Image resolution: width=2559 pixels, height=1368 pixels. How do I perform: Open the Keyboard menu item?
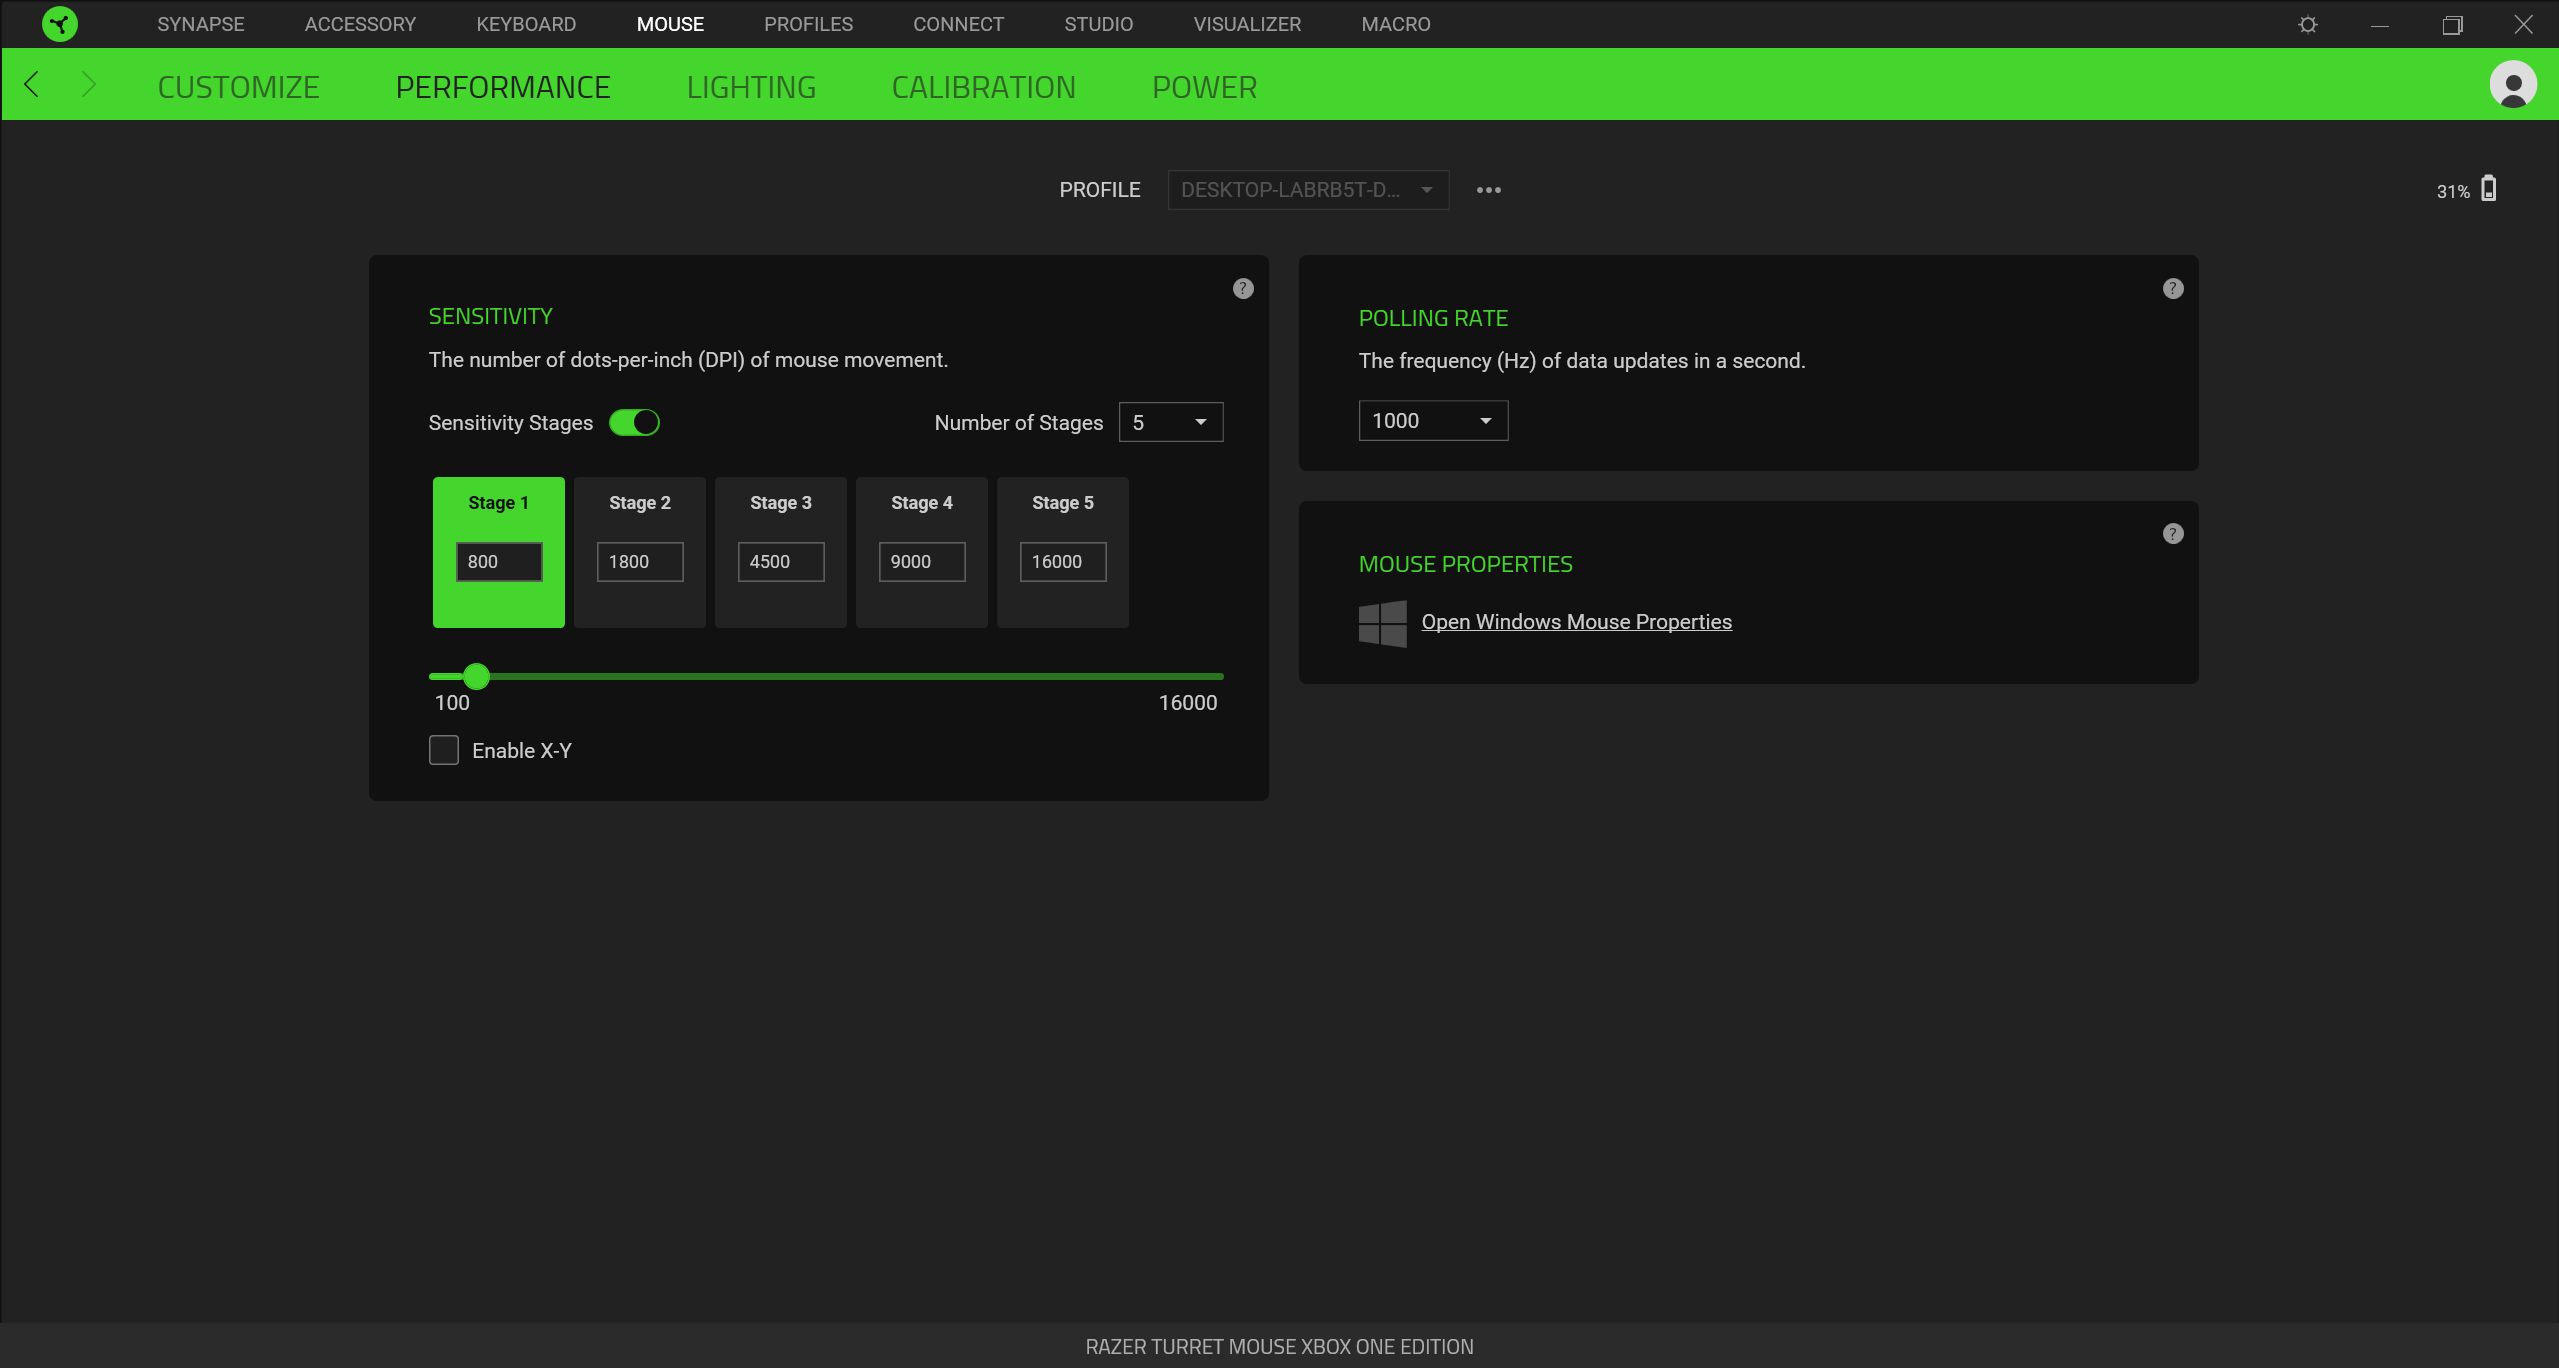(526, 24)
